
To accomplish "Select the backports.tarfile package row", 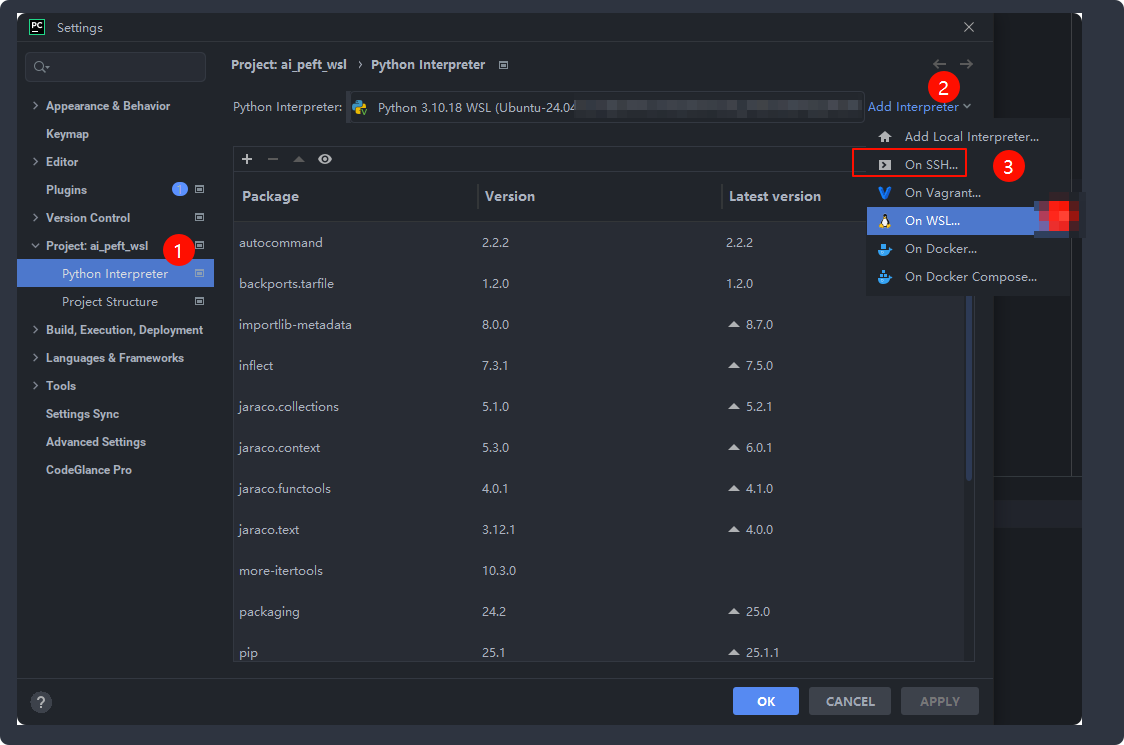I will pyautogui.click(x=599, y=284).
